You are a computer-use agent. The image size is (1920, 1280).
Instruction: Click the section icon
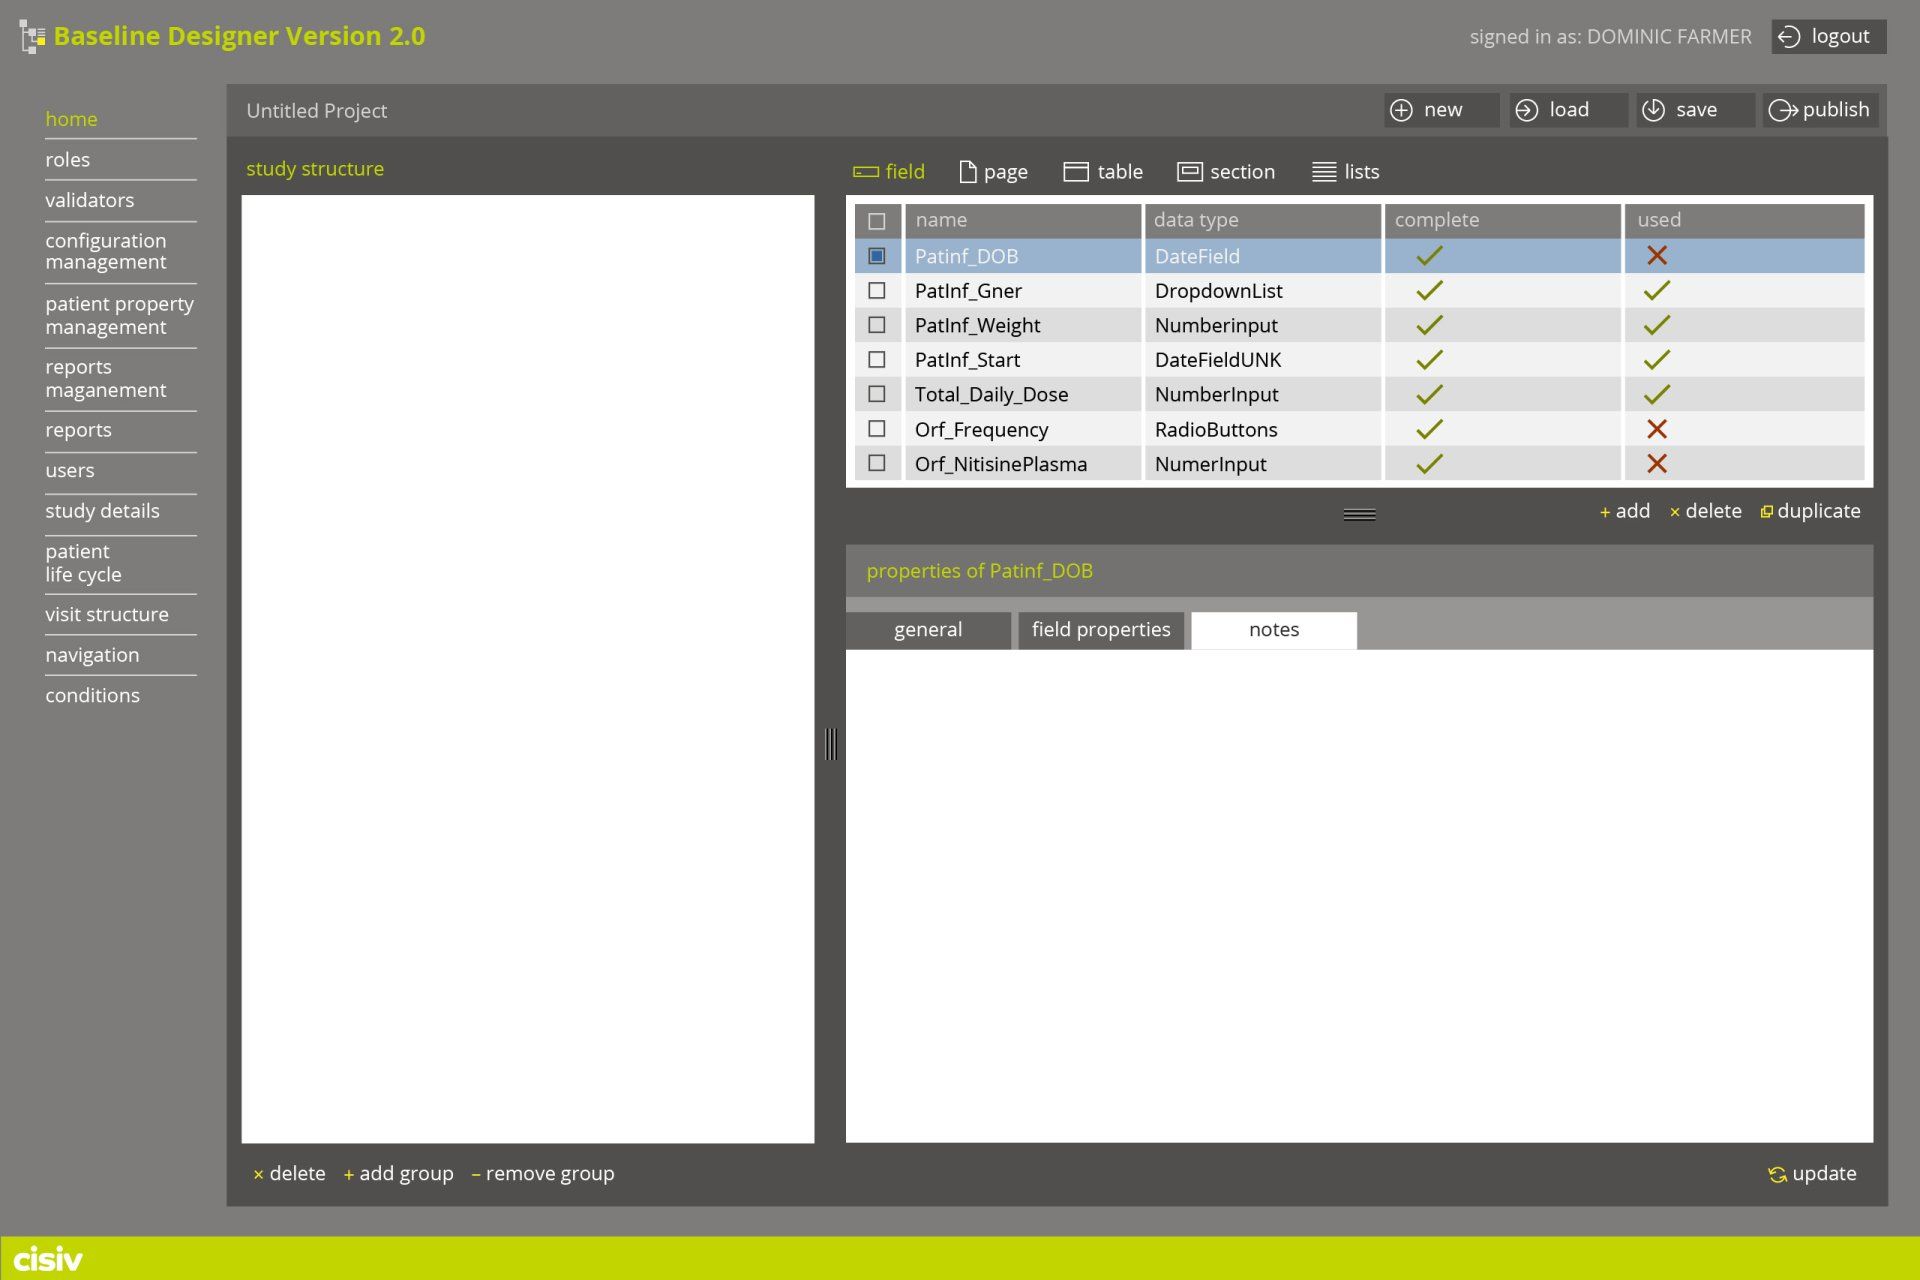coord(1190,172)
